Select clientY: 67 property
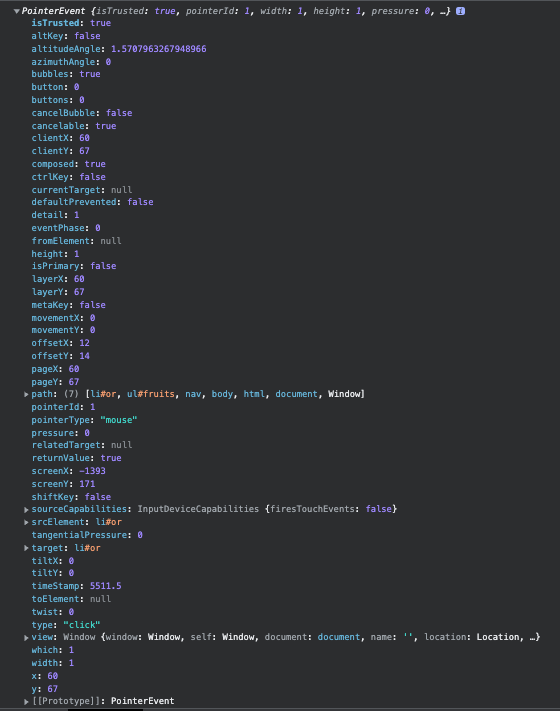The height and width of the screenshot is (711, 560). click(60, 151)
